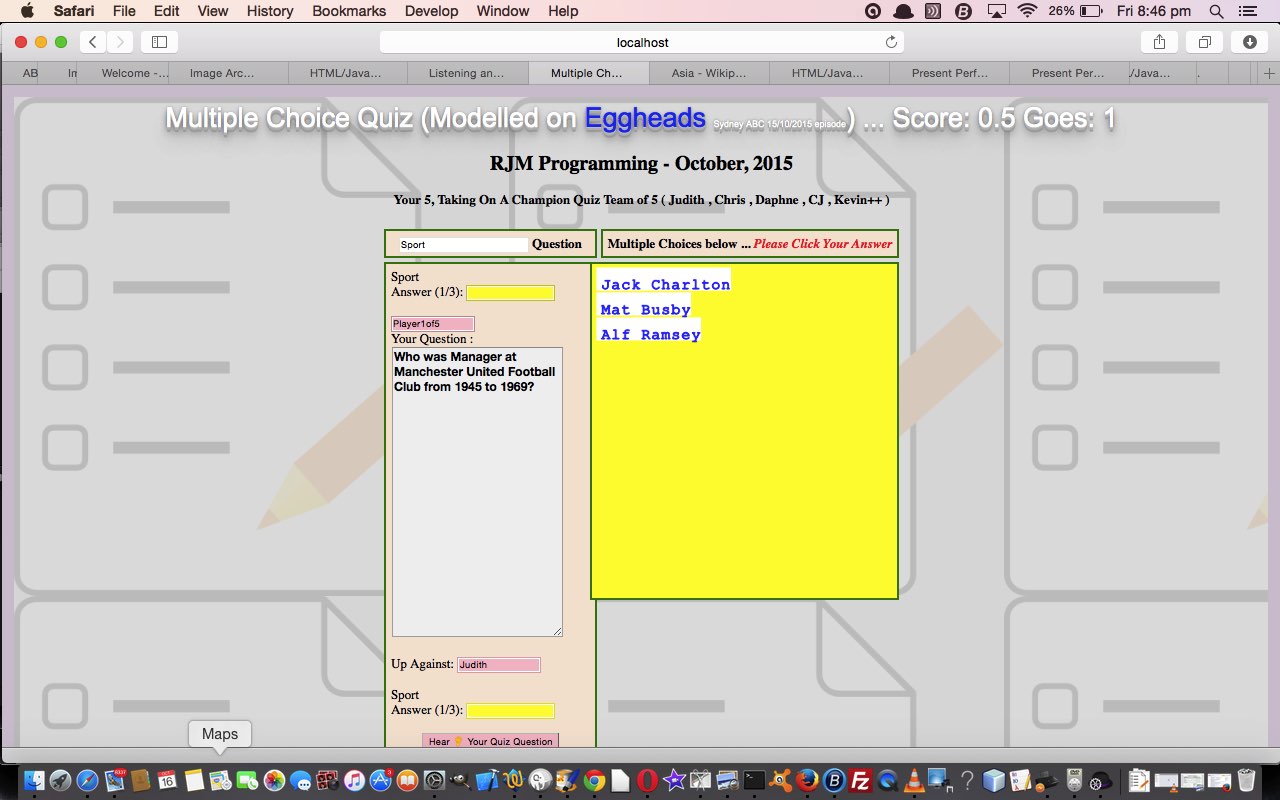The height and width of the screenshot is (800, 1280).
Task: Show Safari's sidebar
Action: click(159, 42)
